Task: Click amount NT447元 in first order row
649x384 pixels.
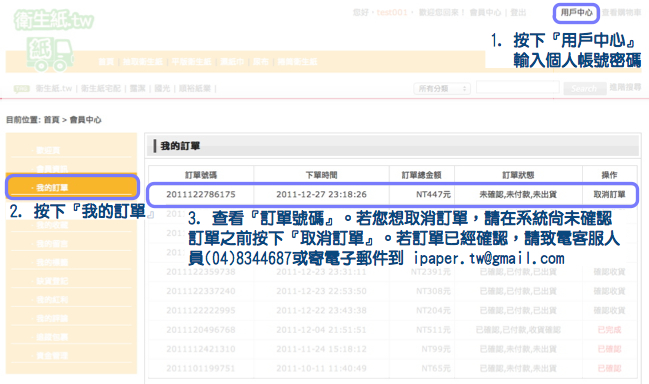Action: (x=433, y=194)
